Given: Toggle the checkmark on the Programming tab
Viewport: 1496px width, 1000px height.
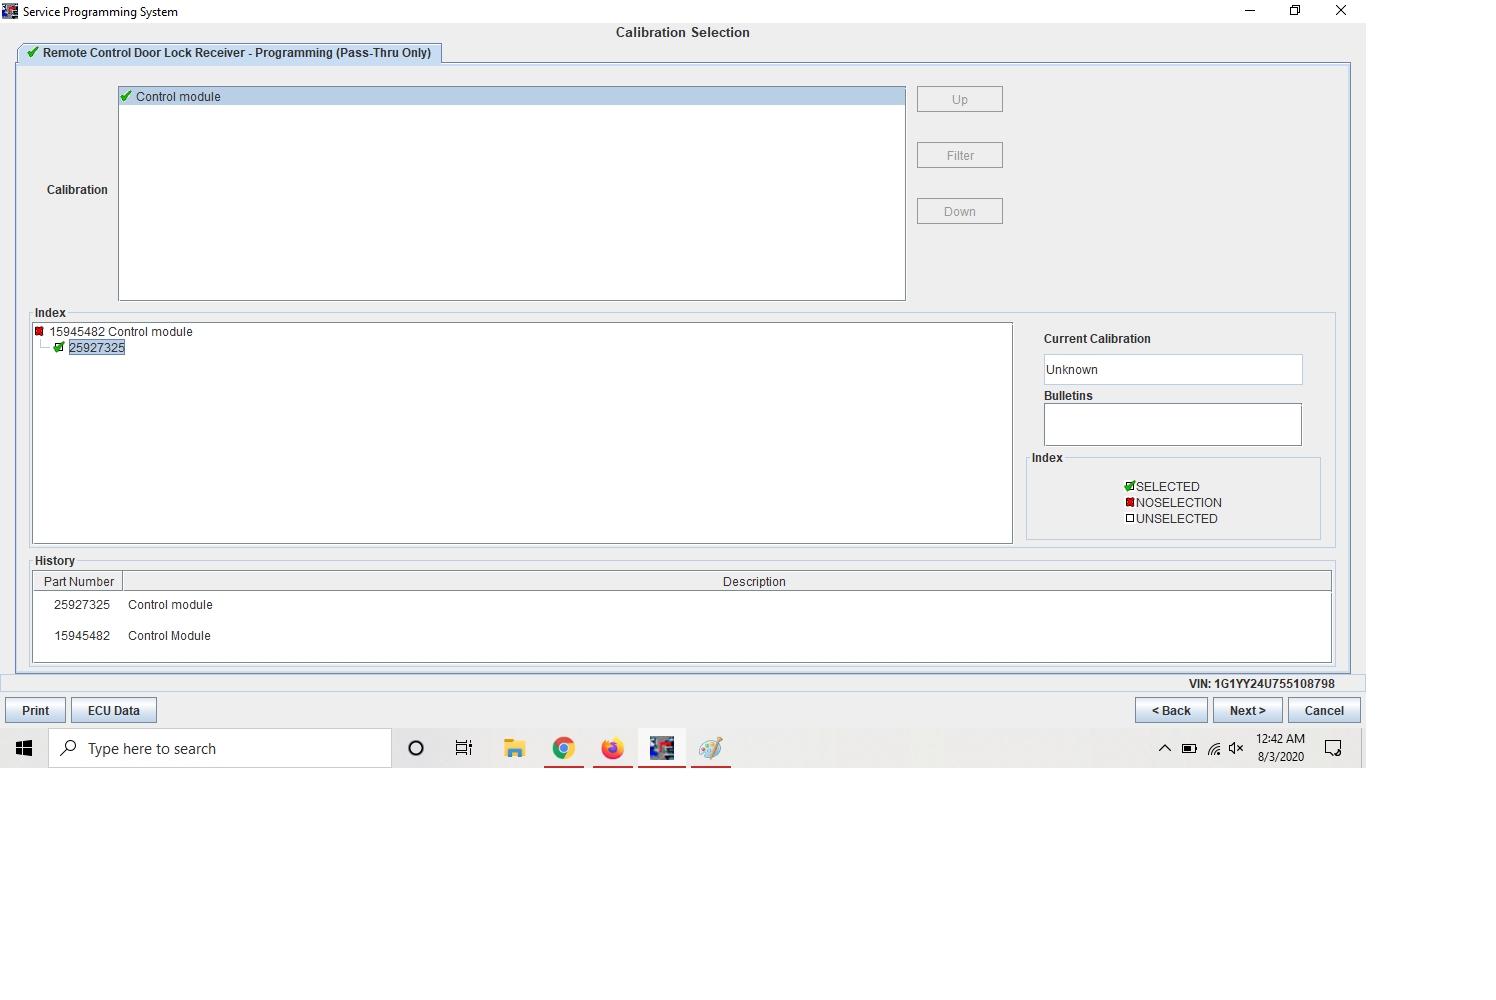Looking at the screenshot, I should 31,53.
